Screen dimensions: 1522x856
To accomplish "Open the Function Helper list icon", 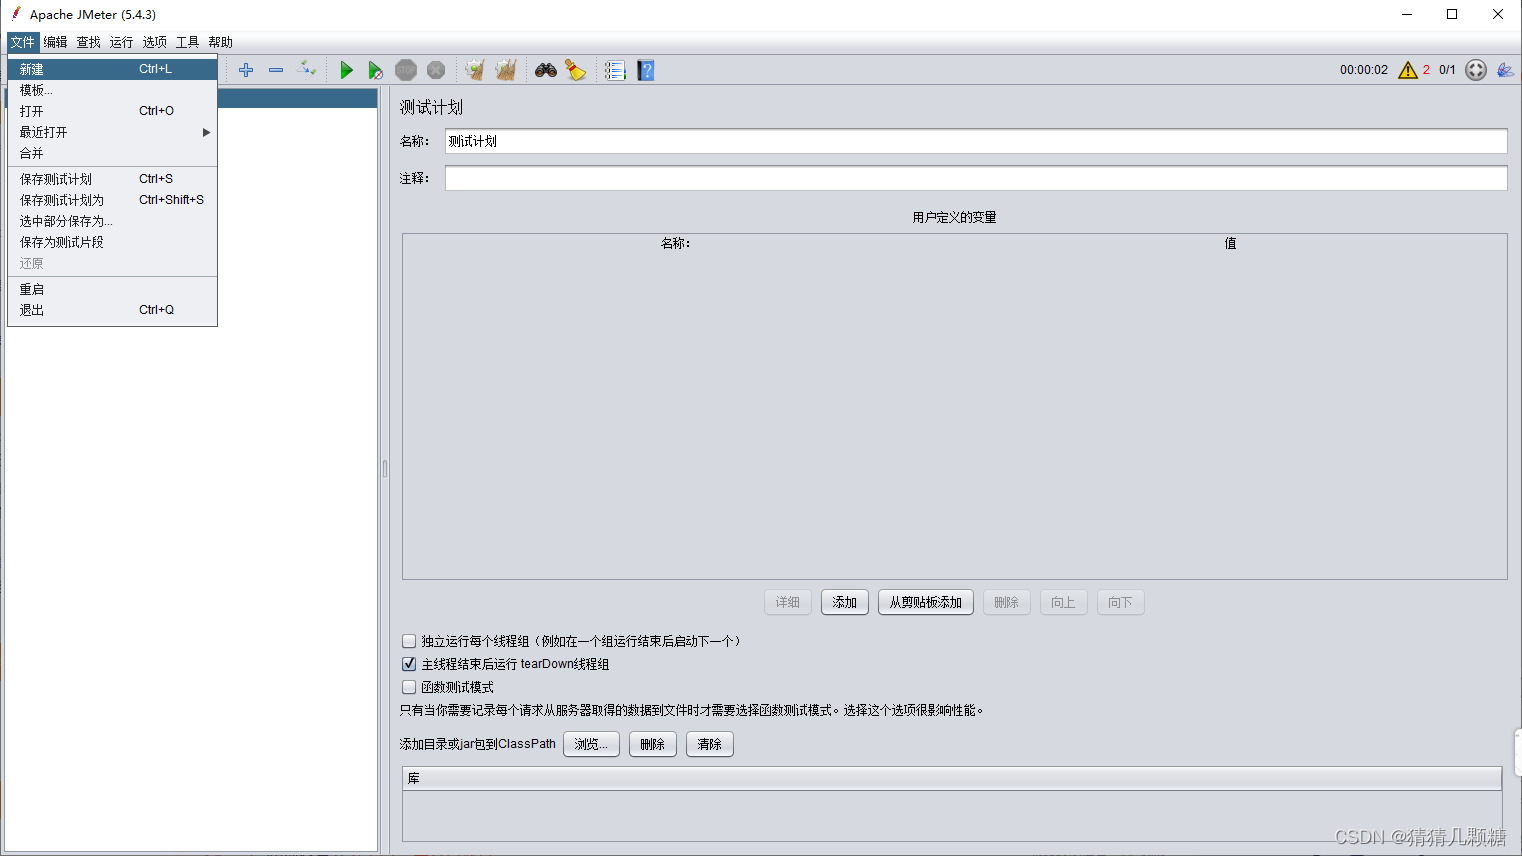I will tap(615, 70).
